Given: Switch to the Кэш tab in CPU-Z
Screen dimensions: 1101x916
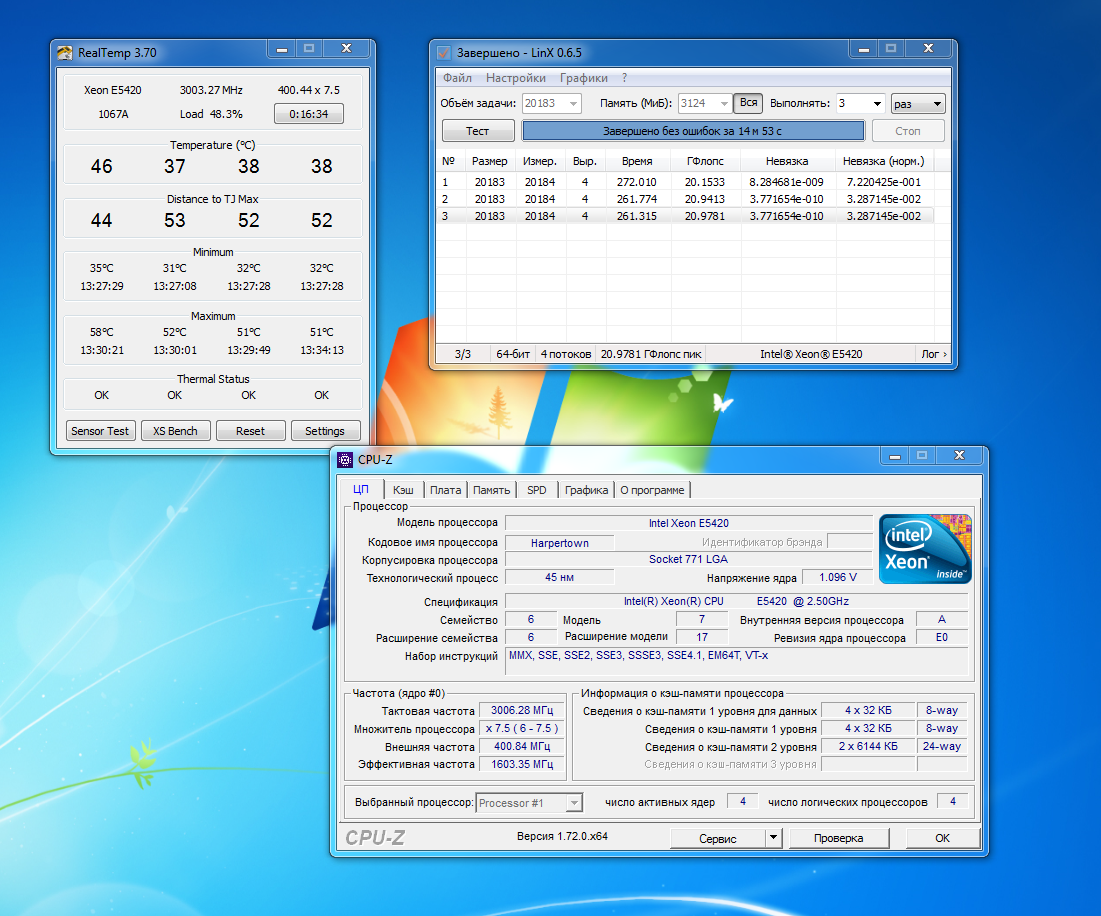Looking at the screenshot, I should pos(403,490).
